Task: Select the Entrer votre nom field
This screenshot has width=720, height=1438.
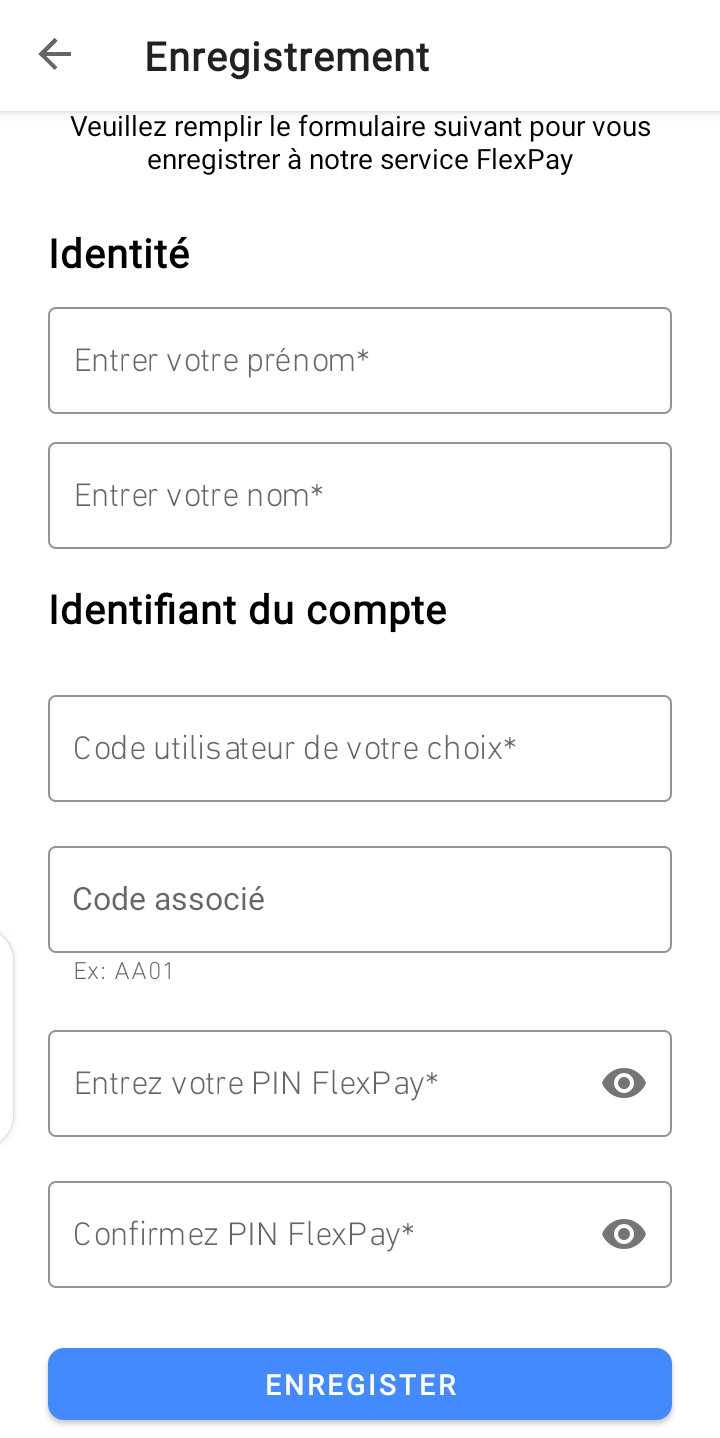Action: 360,495
